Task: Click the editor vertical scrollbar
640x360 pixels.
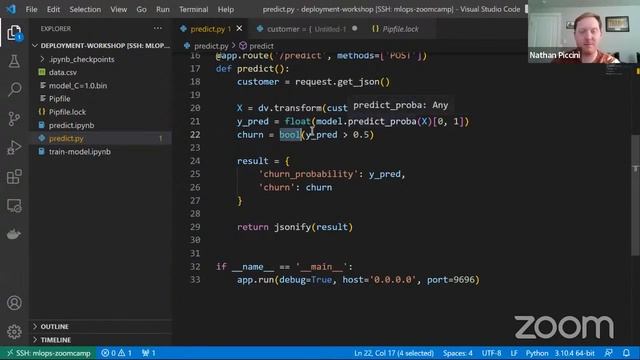Action: [x=636, y=195]
